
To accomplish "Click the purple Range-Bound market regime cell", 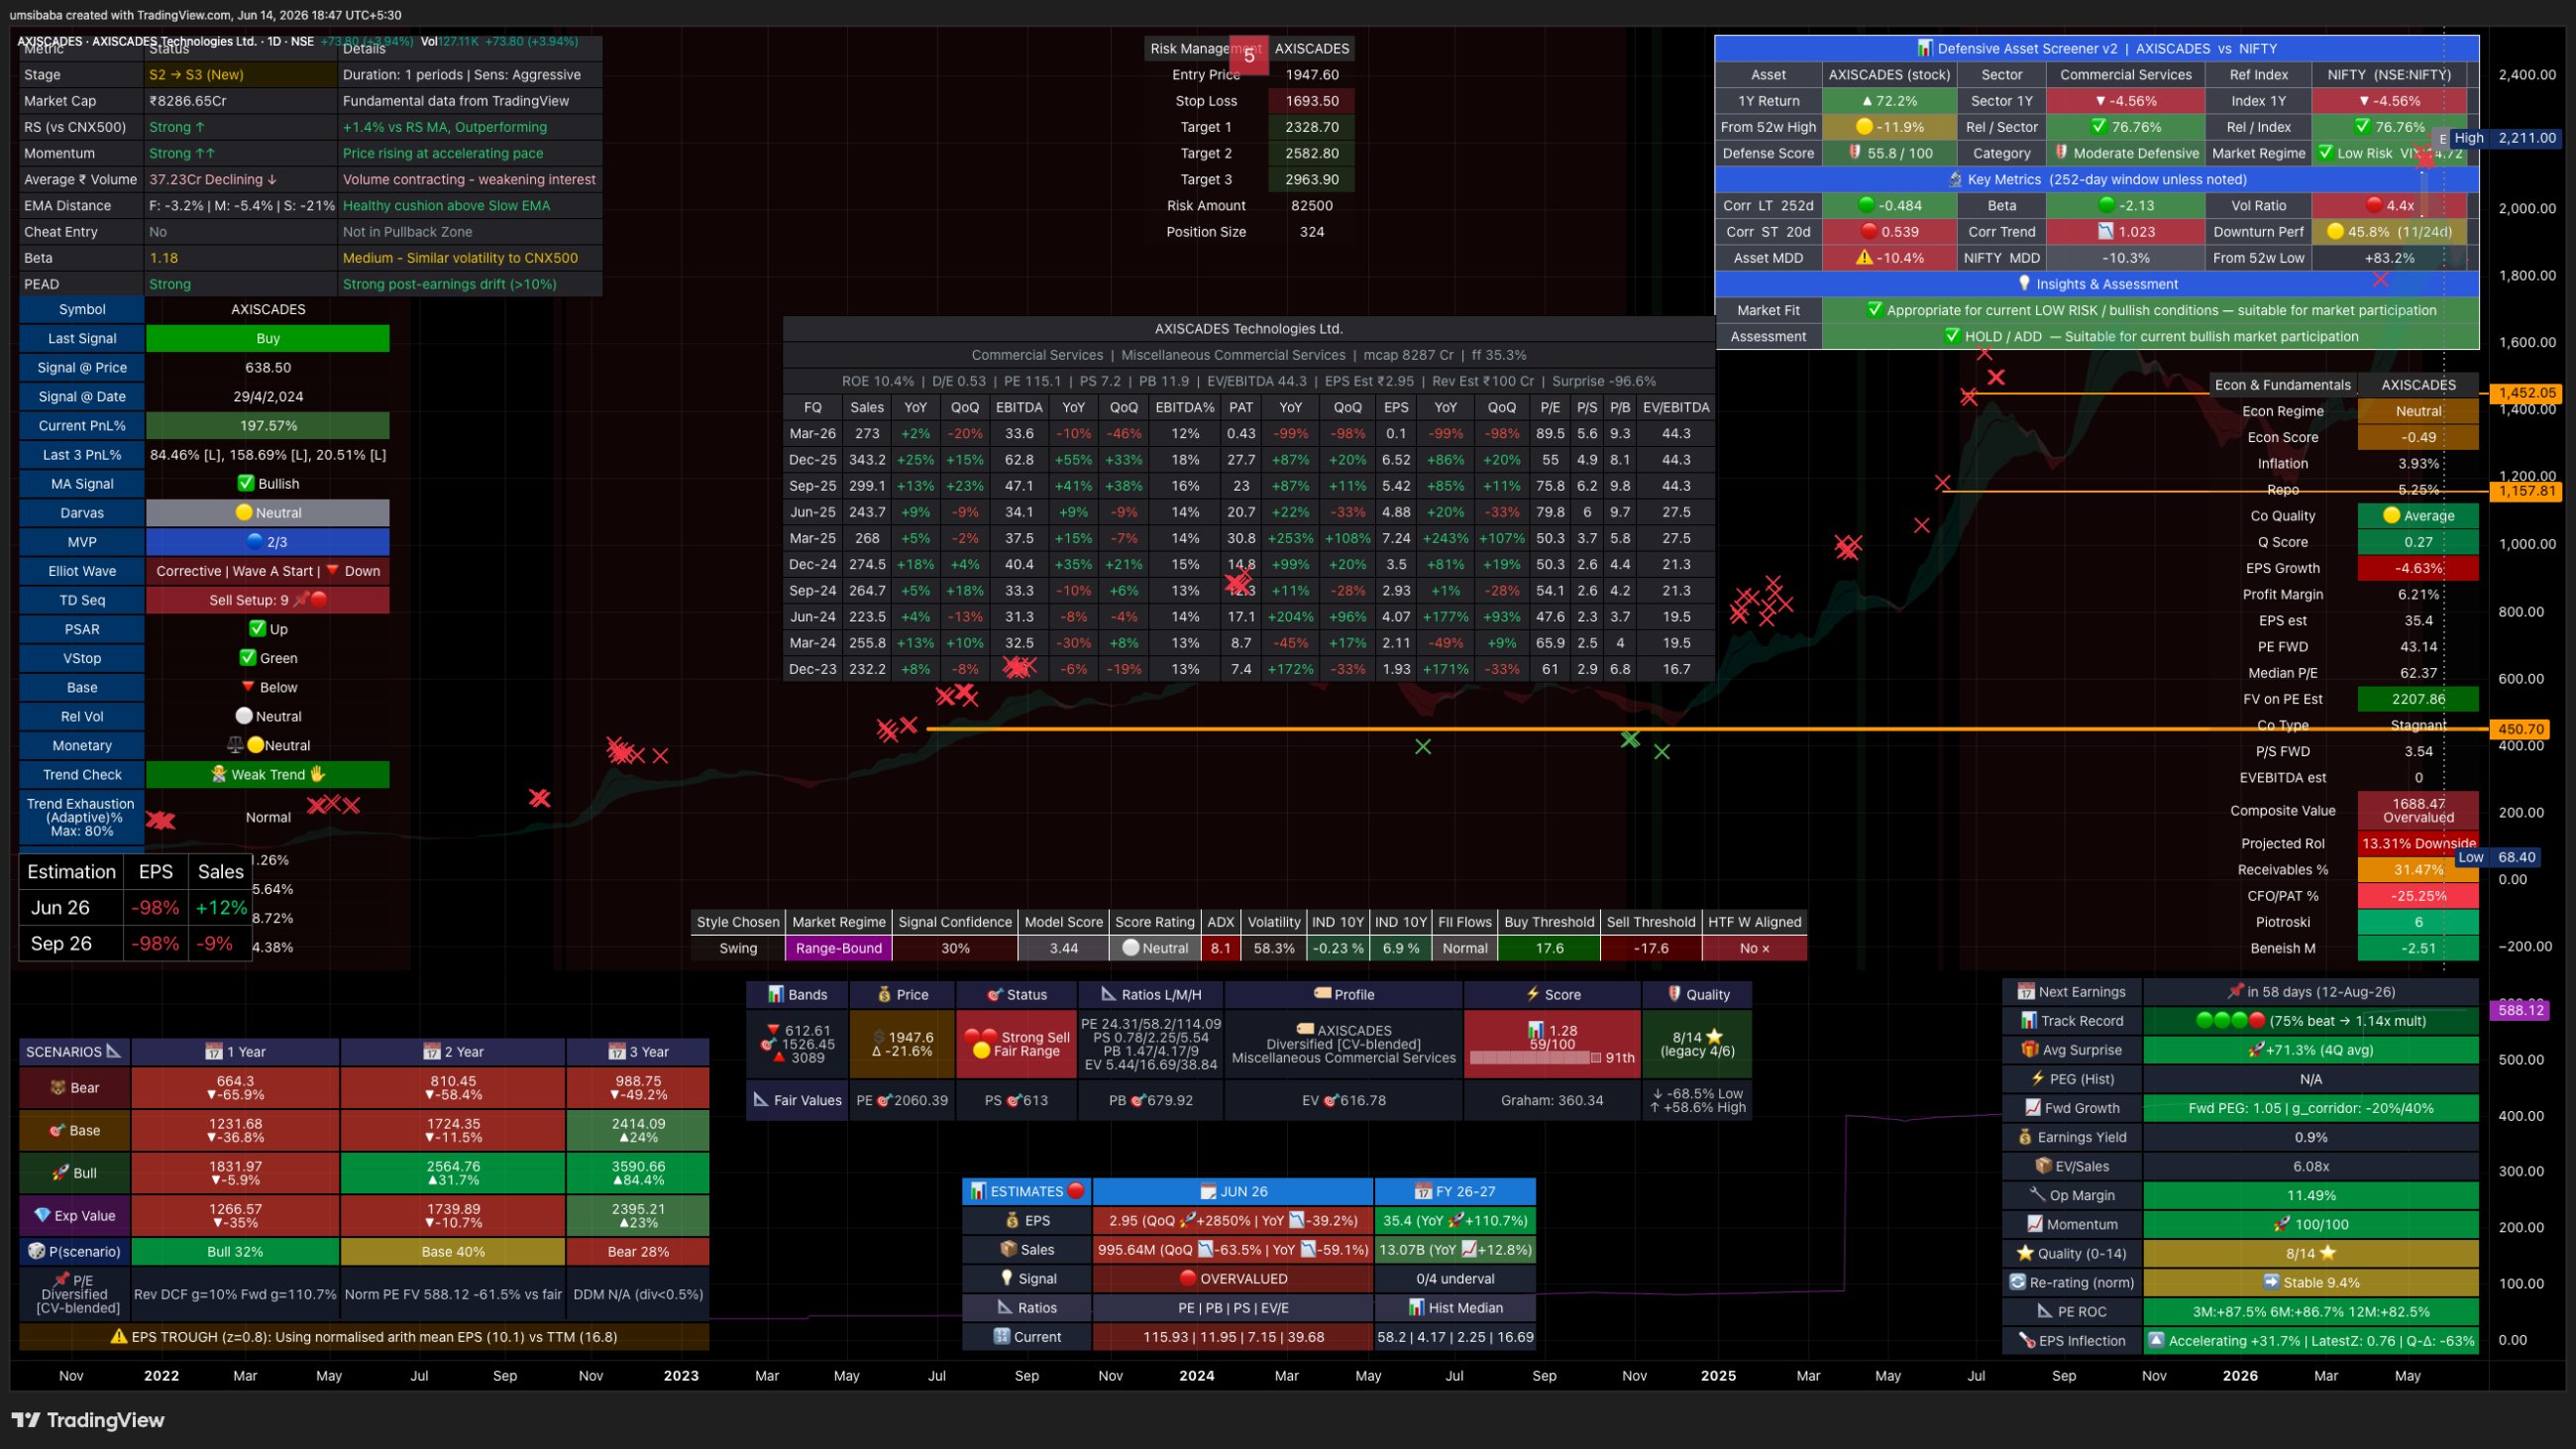I will (x=838, y=948).
